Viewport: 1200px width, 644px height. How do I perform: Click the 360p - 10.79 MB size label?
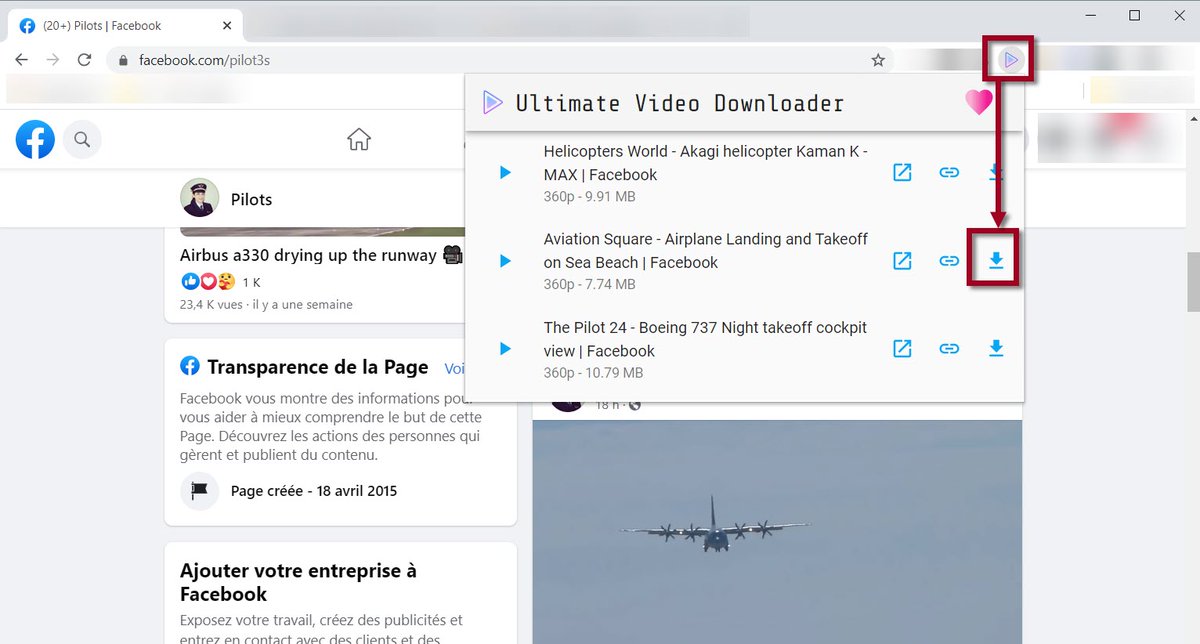tap(593, 373)
